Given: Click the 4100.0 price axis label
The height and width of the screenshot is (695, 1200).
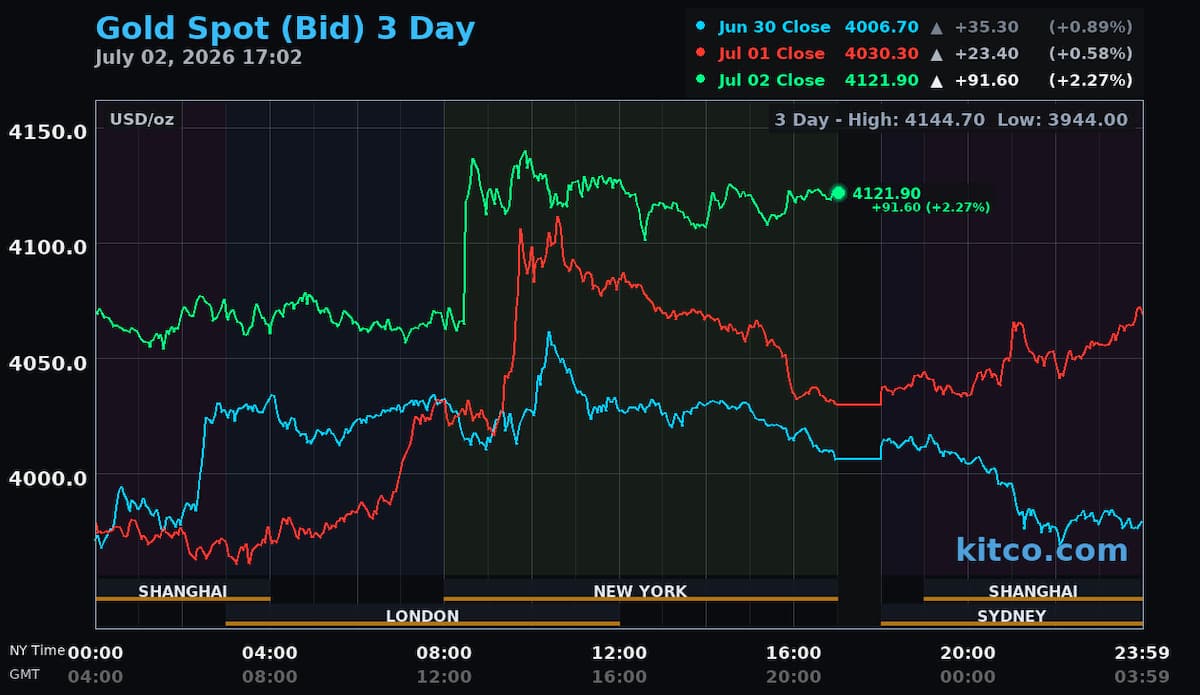Looking at the screenshot, I should (x=47, y=245).
